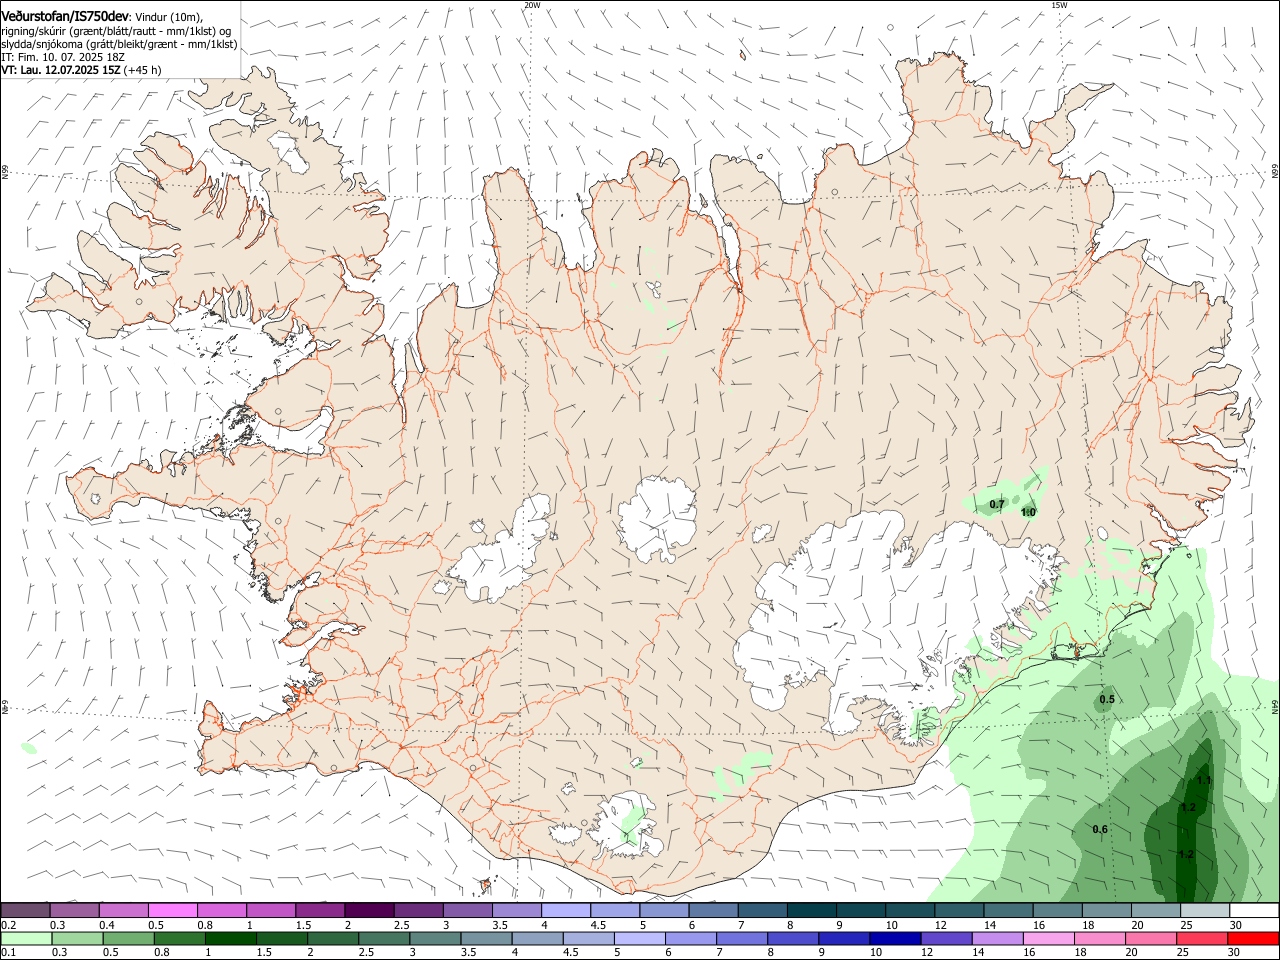Pick the light grey snow swatch between 25 and 30
The image size is (1280, 960).
coord(1206,910)
